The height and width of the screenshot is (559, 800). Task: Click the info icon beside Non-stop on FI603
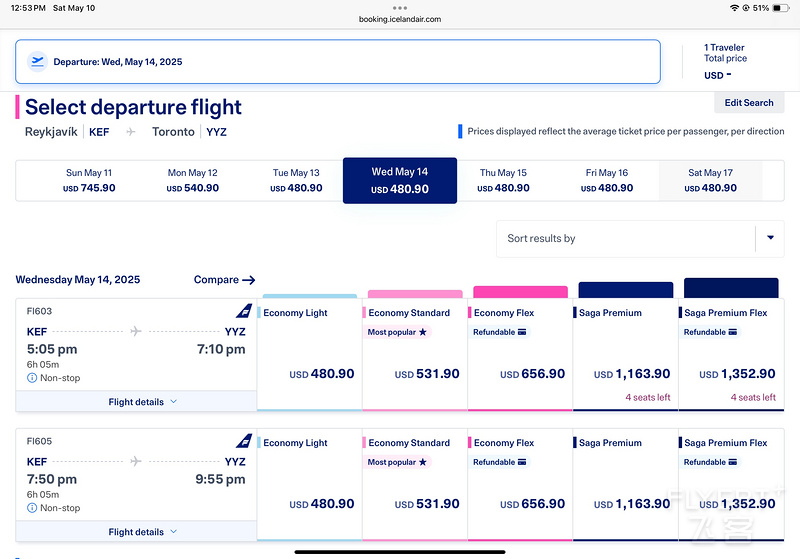tap(32, 379)
